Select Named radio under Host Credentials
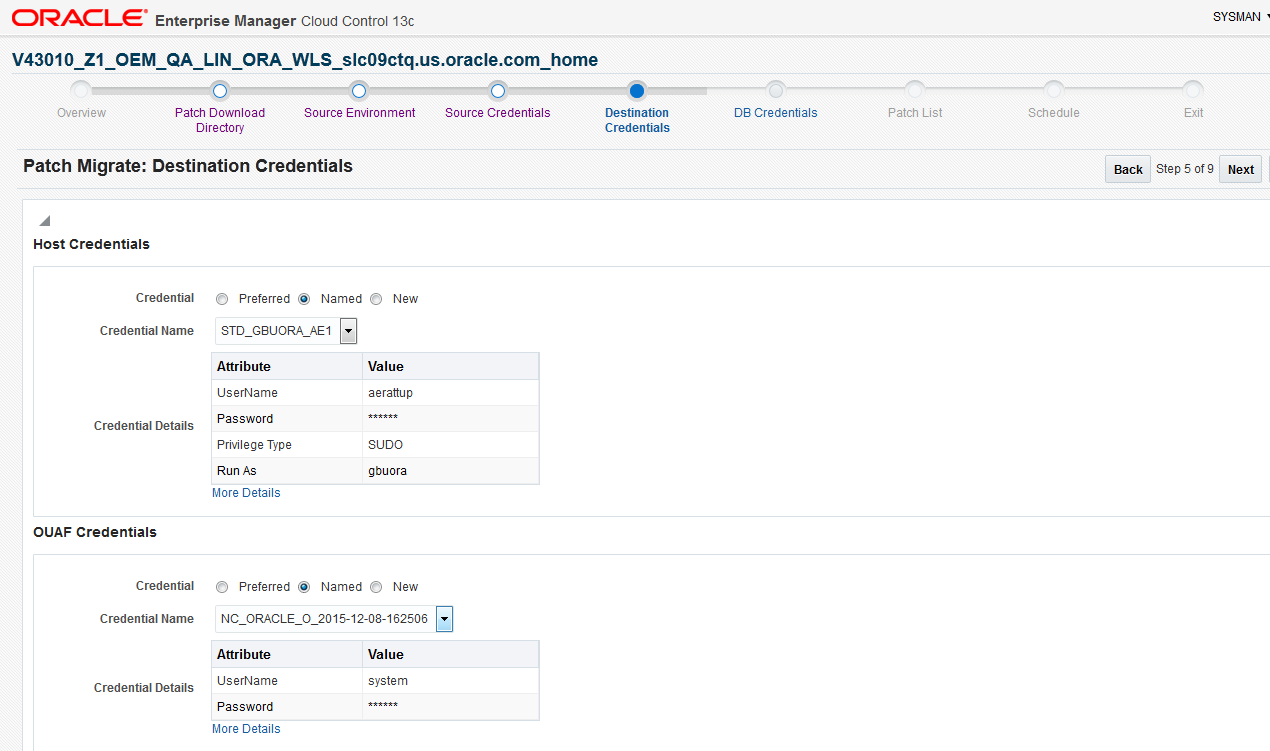This screenshot has width=1270, height=751. click(x=304, y=299)
